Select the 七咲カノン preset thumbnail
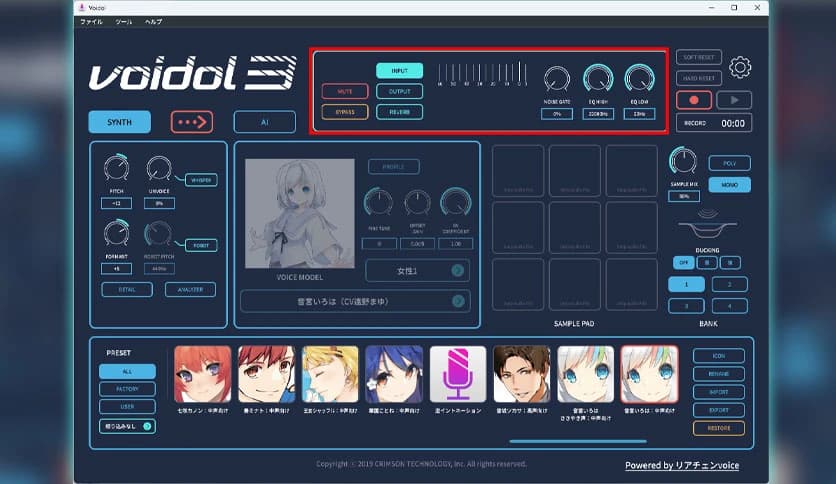The height and width of the screenshot is (484, 836). pos(203,374)
